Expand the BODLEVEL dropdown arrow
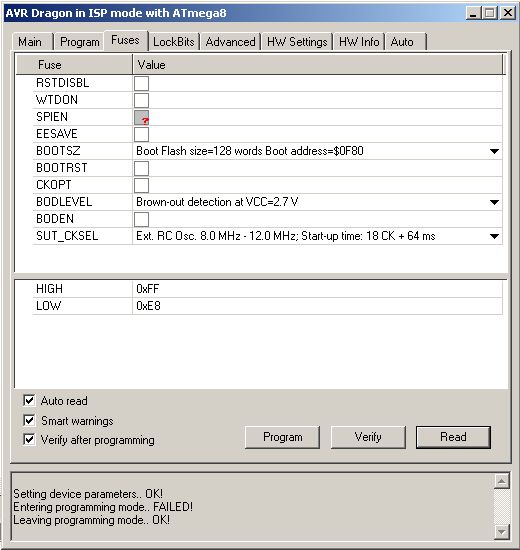Screen dimensions: 520x550 [494, 202]
